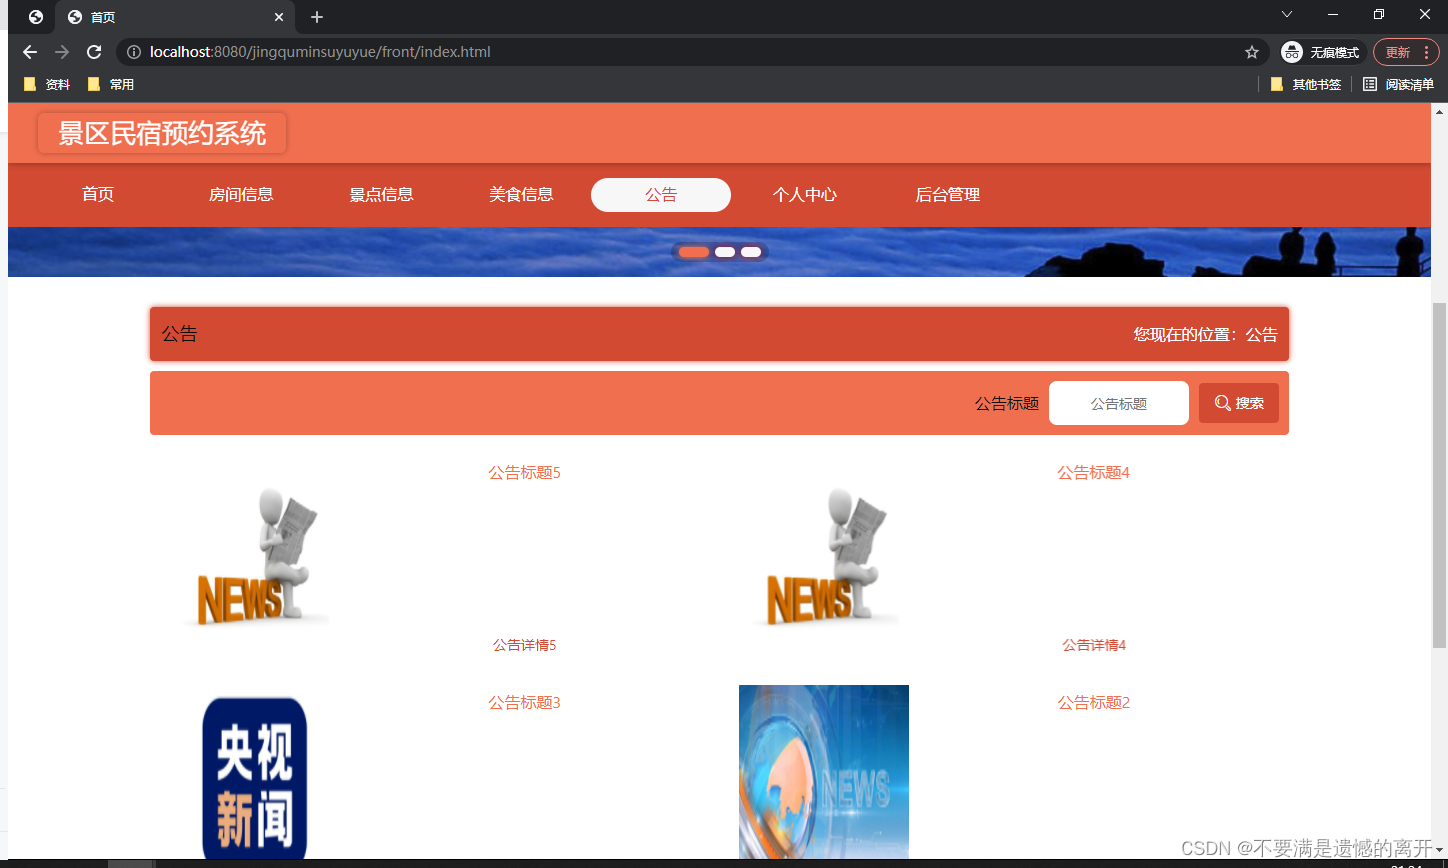The image size is (1448, 868).
Task: Click the 公告标题5 announcement link
Action: coord(523,472)
